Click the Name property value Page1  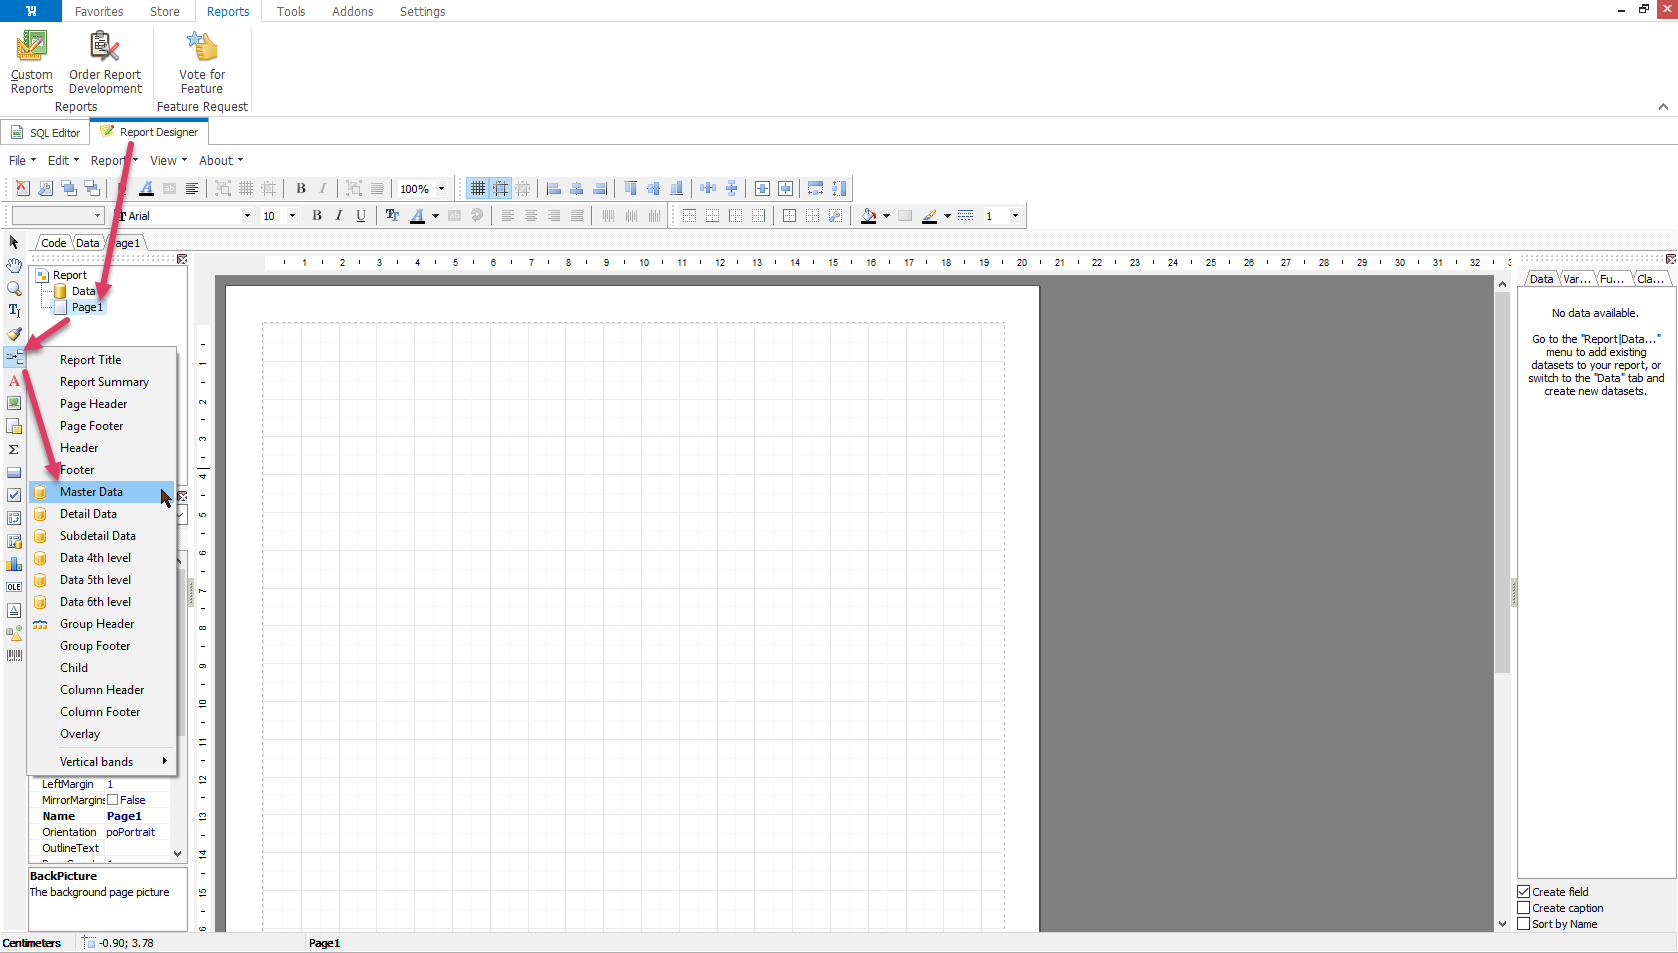(x=125, y=816)
